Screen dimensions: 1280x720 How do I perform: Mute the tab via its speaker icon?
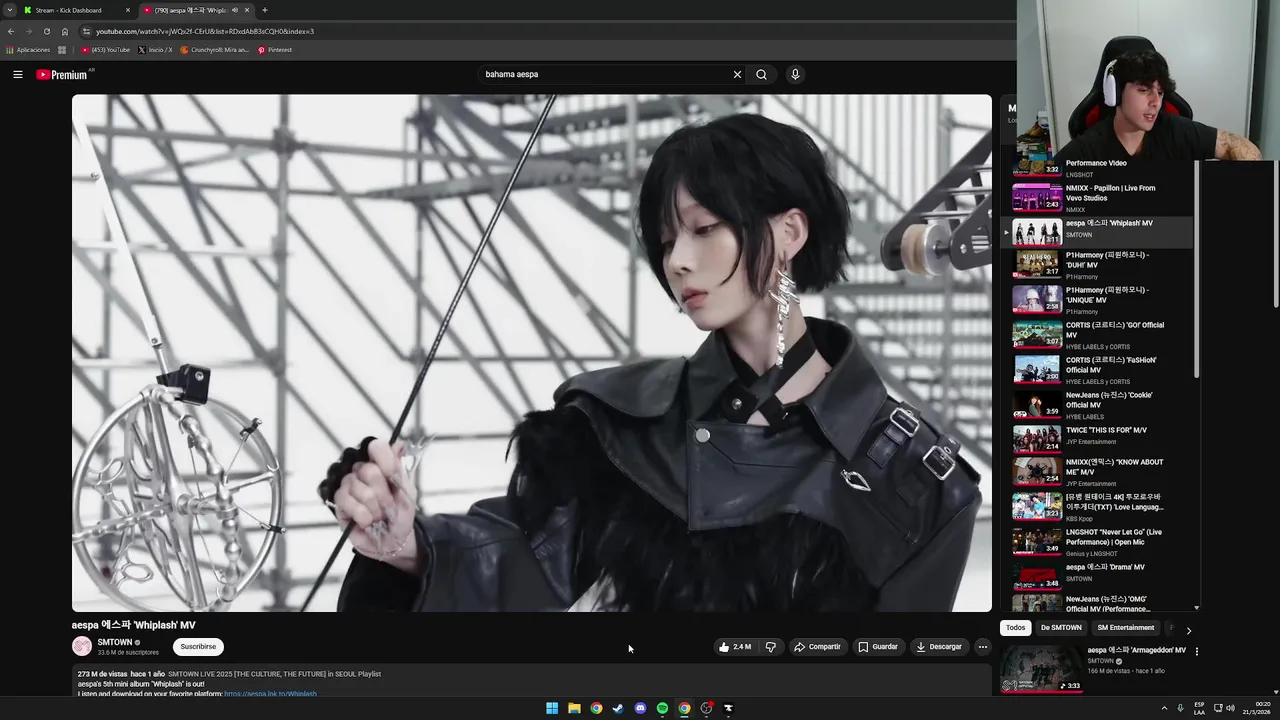235,10
